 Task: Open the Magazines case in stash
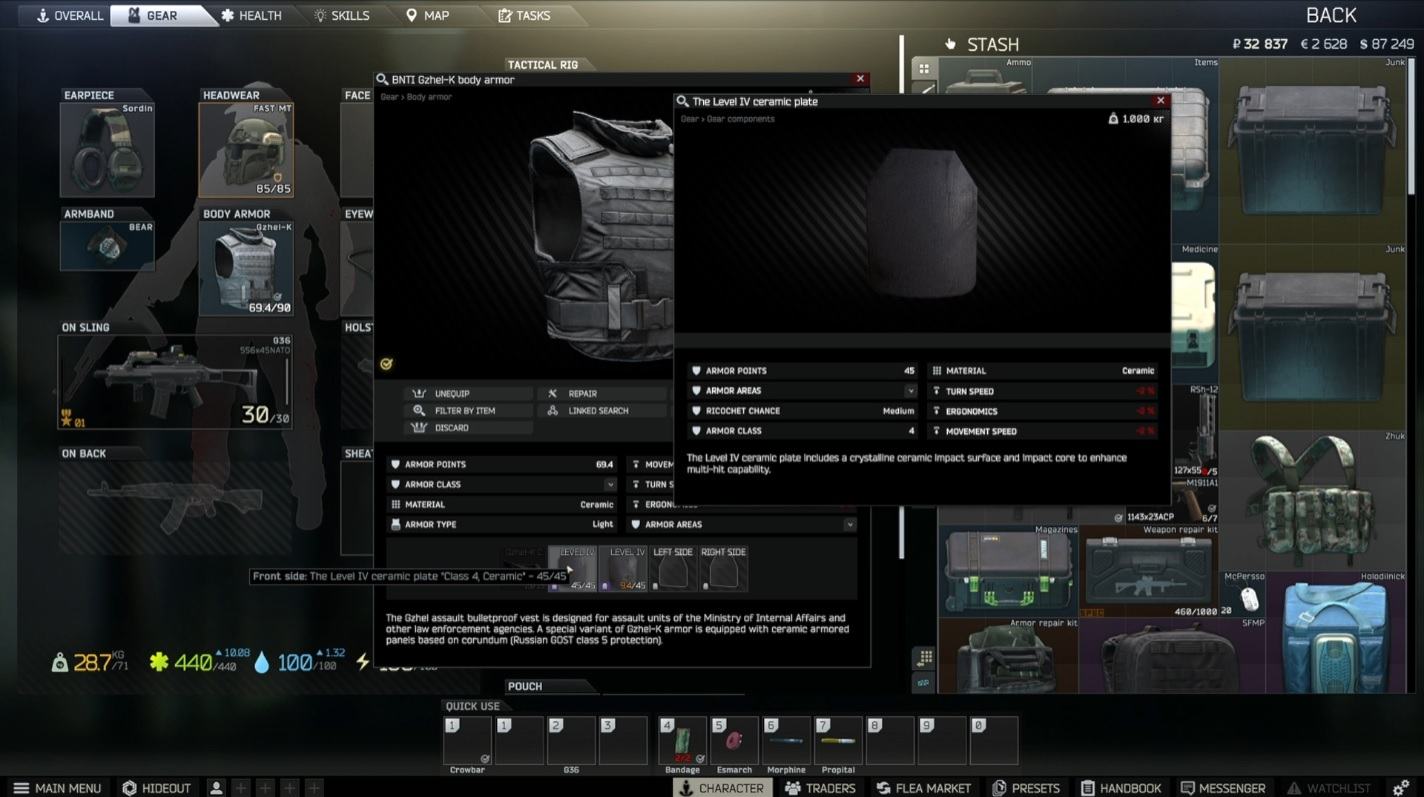[x=1008, y=571]
